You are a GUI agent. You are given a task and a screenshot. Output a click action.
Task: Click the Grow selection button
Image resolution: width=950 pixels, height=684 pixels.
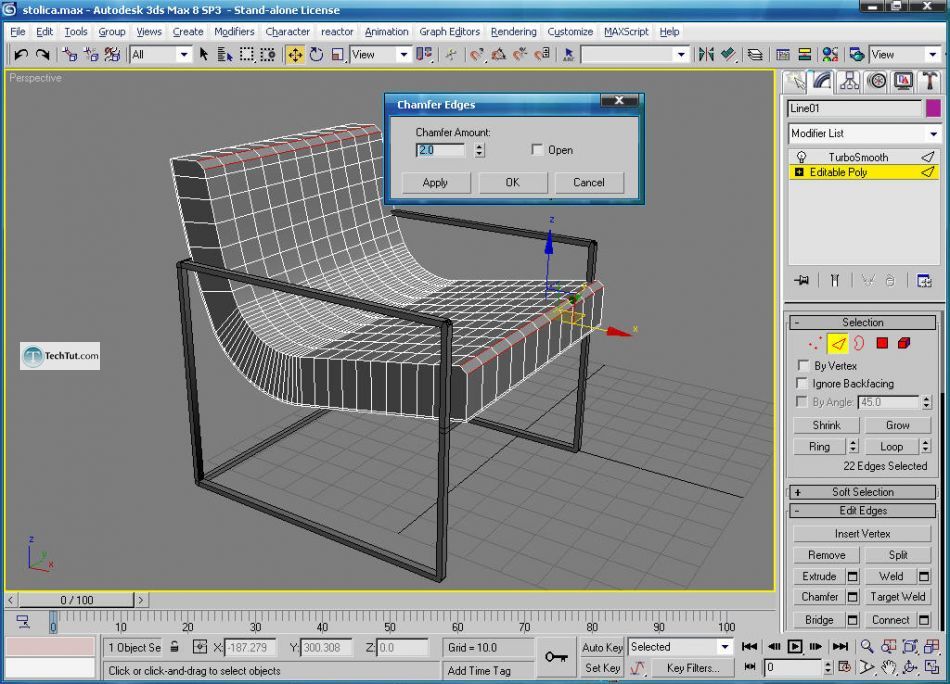tap(897, 425)
